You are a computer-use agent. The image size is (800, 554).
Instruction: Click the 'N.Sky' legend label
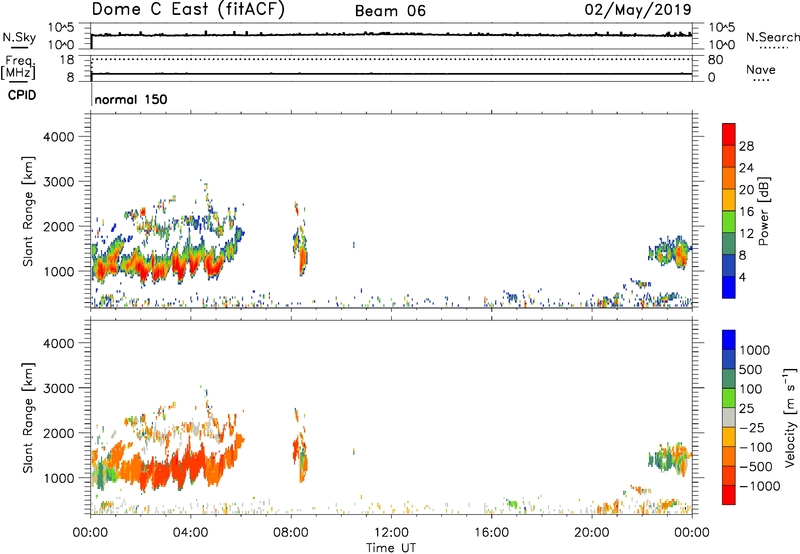tap(19, 37)
